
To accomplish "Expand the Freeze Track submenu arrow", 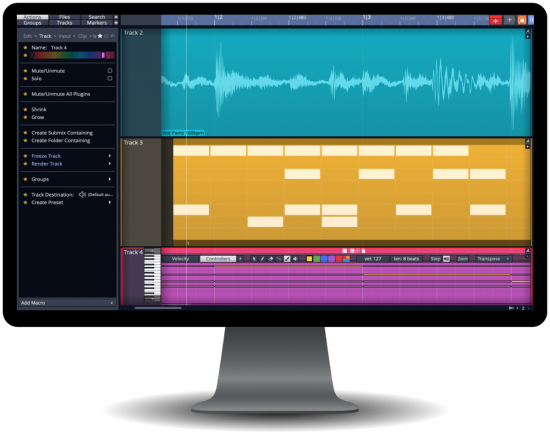I will pos(110,156).
